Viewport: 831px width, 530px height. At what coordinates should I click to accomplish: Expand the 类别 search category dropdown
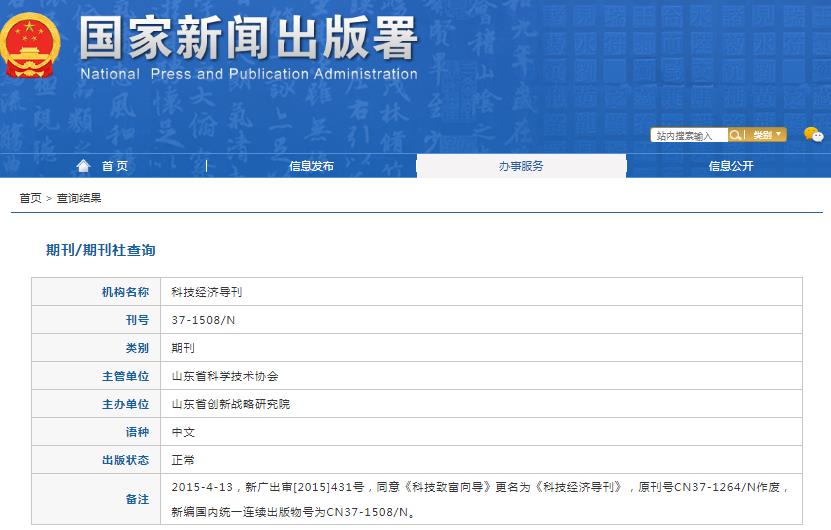pyautogui.click(x=767, y=135)
